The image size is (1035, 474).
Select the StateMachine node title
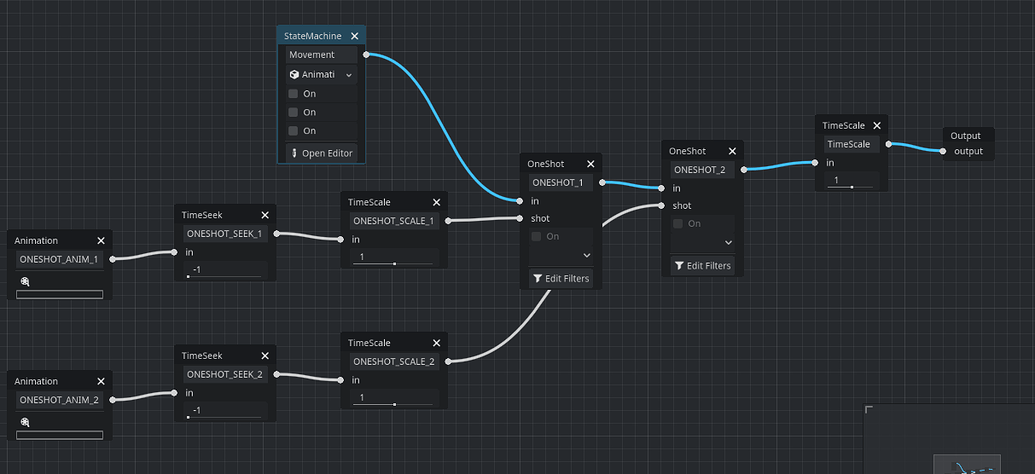(313, 36)
